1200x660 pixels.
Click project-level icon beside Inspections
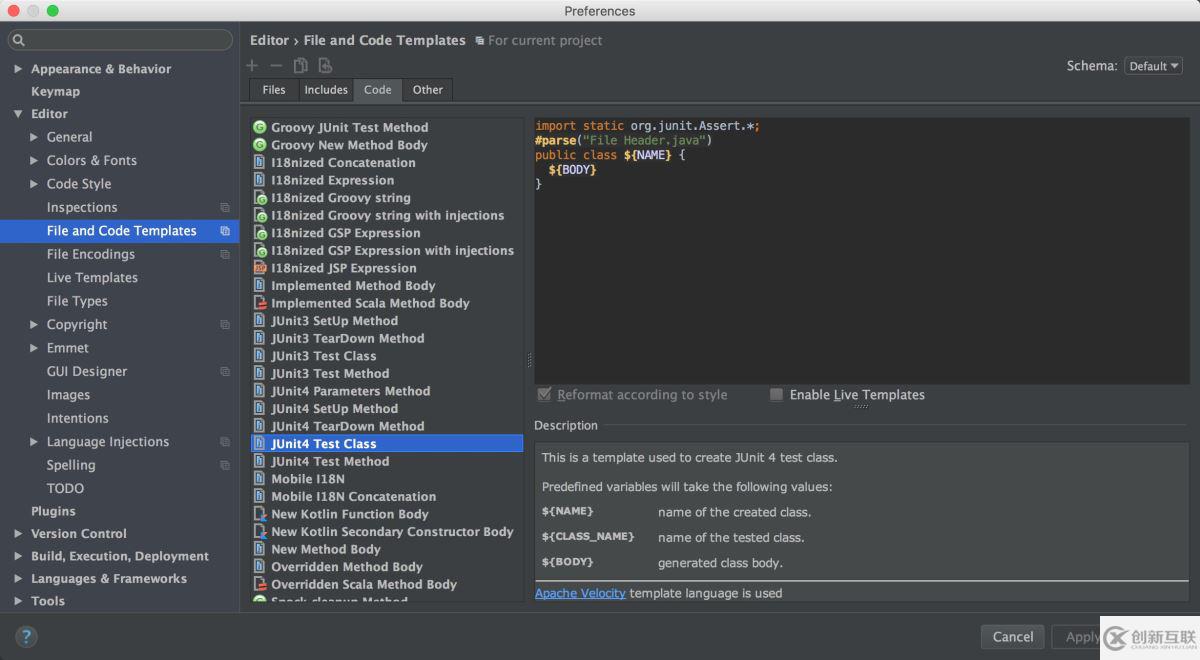pos(225,208)
